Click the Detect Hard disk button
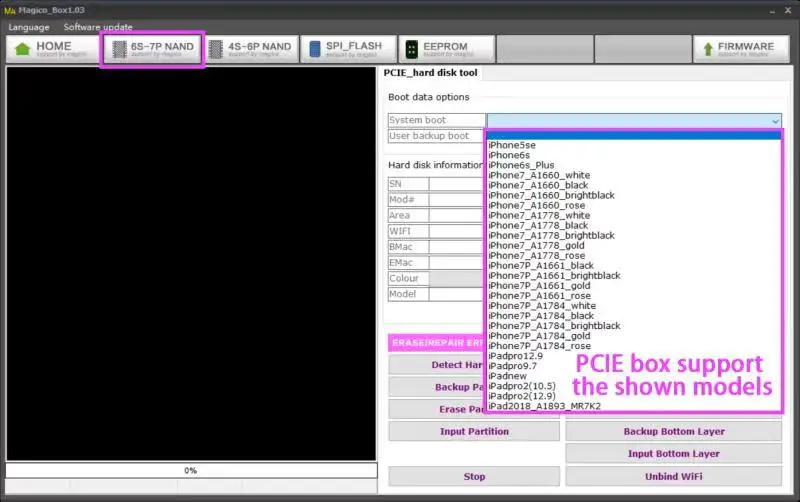Image resolution: width=800 pixels, height=502 pixels. 437,365
